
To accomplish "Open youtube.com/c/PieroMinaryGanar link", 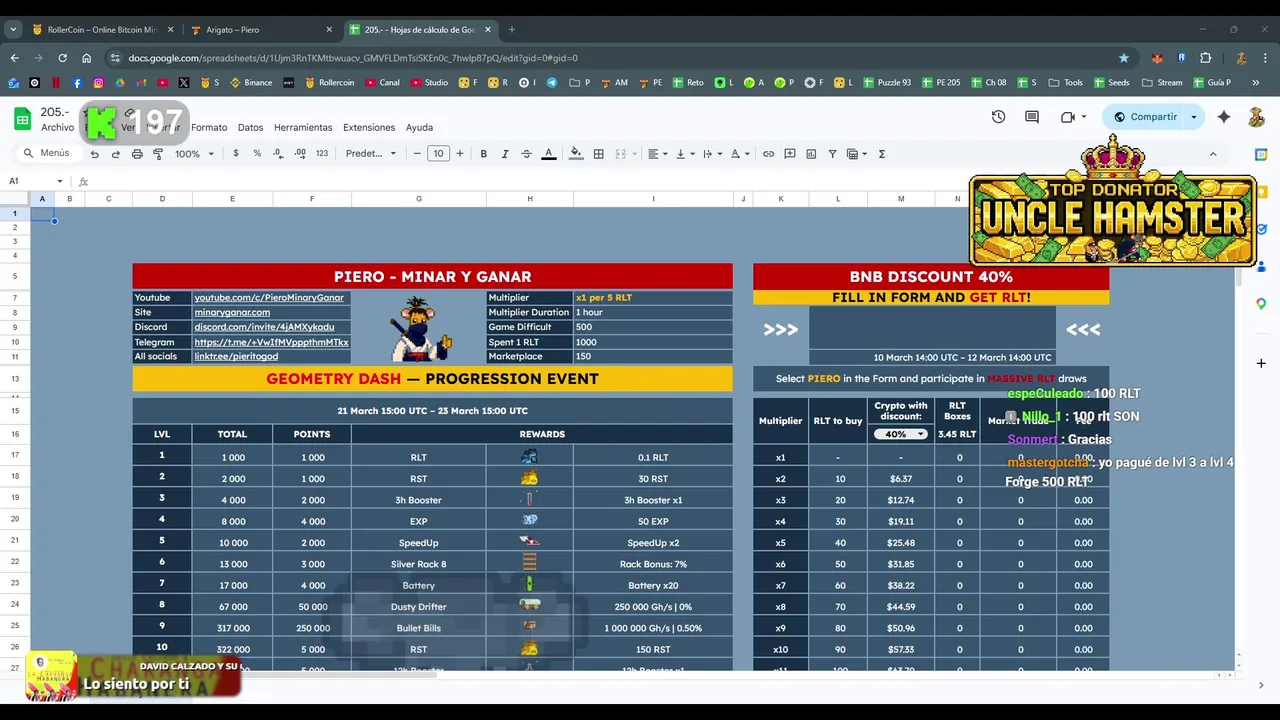I will point(269,297).
